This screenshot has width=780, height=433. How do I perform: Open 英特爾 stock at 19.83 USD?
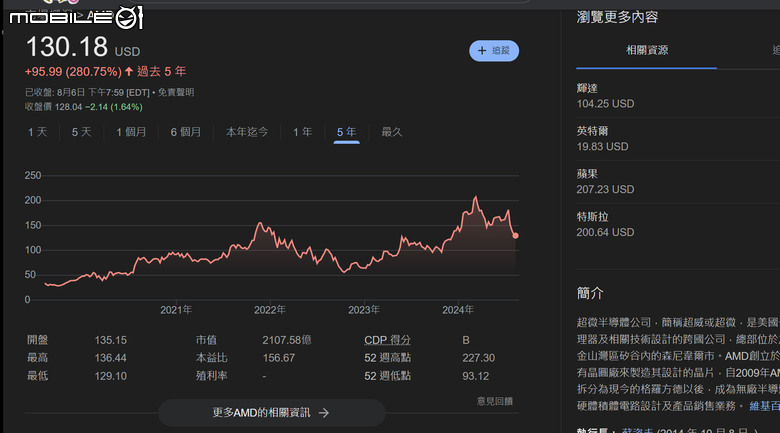pyautogui.click(x=678, y=139)
